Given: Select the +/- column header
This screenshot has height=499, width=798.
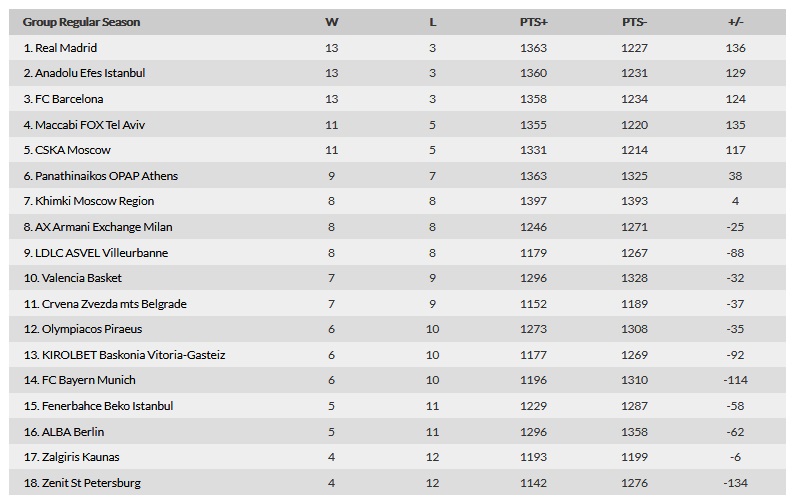Looking at the screenshot, I should 735,22.
